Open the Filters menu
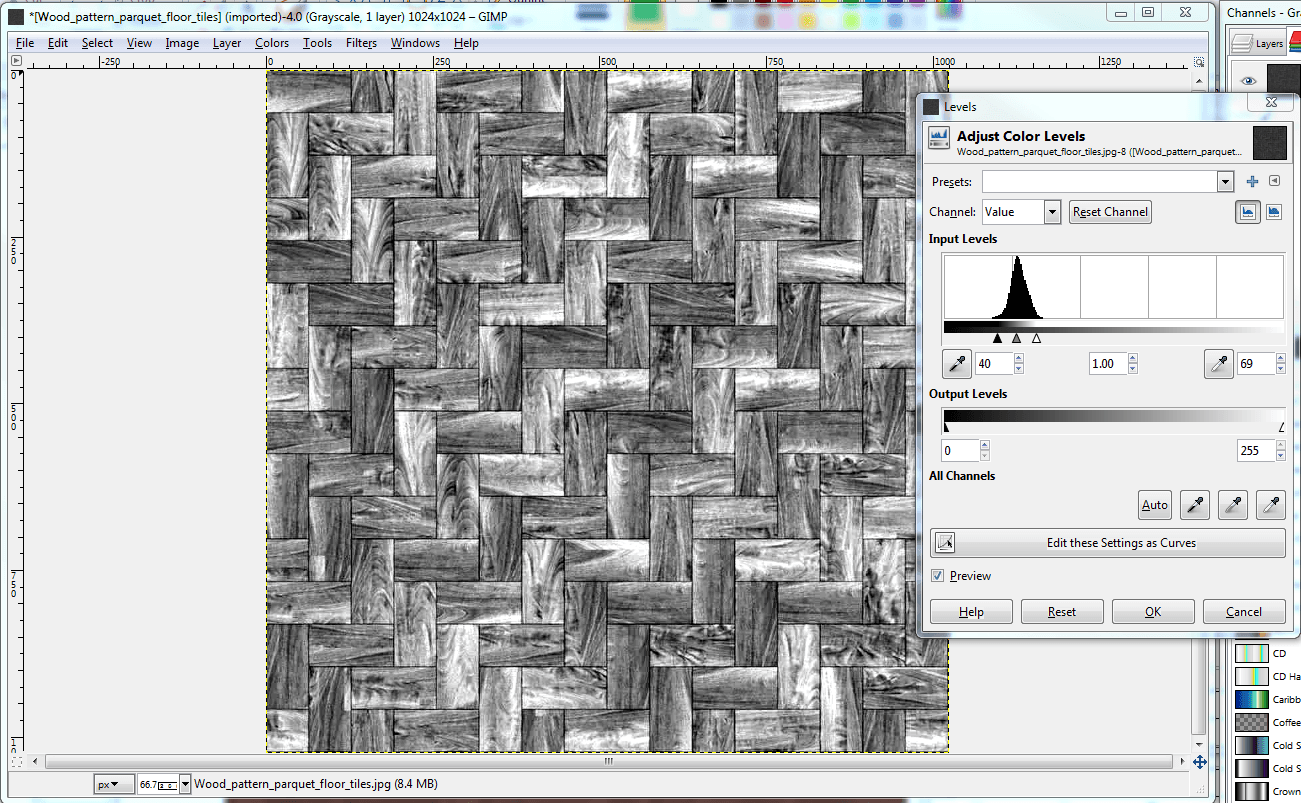Viewport: 1301px width, 803px height. pos(361,43)
